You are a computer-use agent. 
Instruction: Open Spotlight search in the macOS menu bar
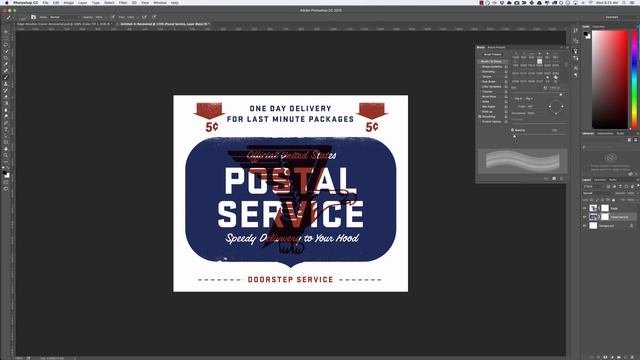[624, 3]
